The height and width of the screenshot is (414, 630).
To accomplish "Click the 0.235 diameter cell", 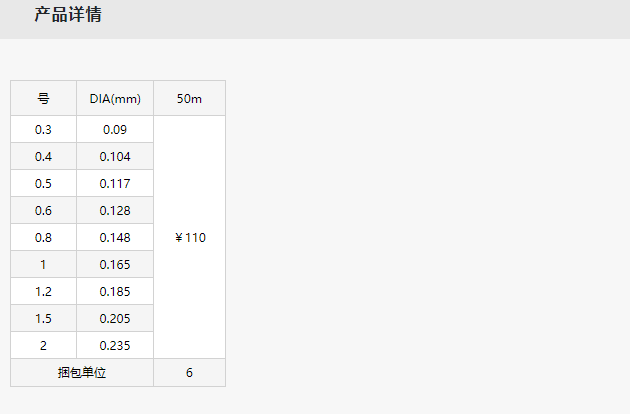I will [x=115, y=345].
